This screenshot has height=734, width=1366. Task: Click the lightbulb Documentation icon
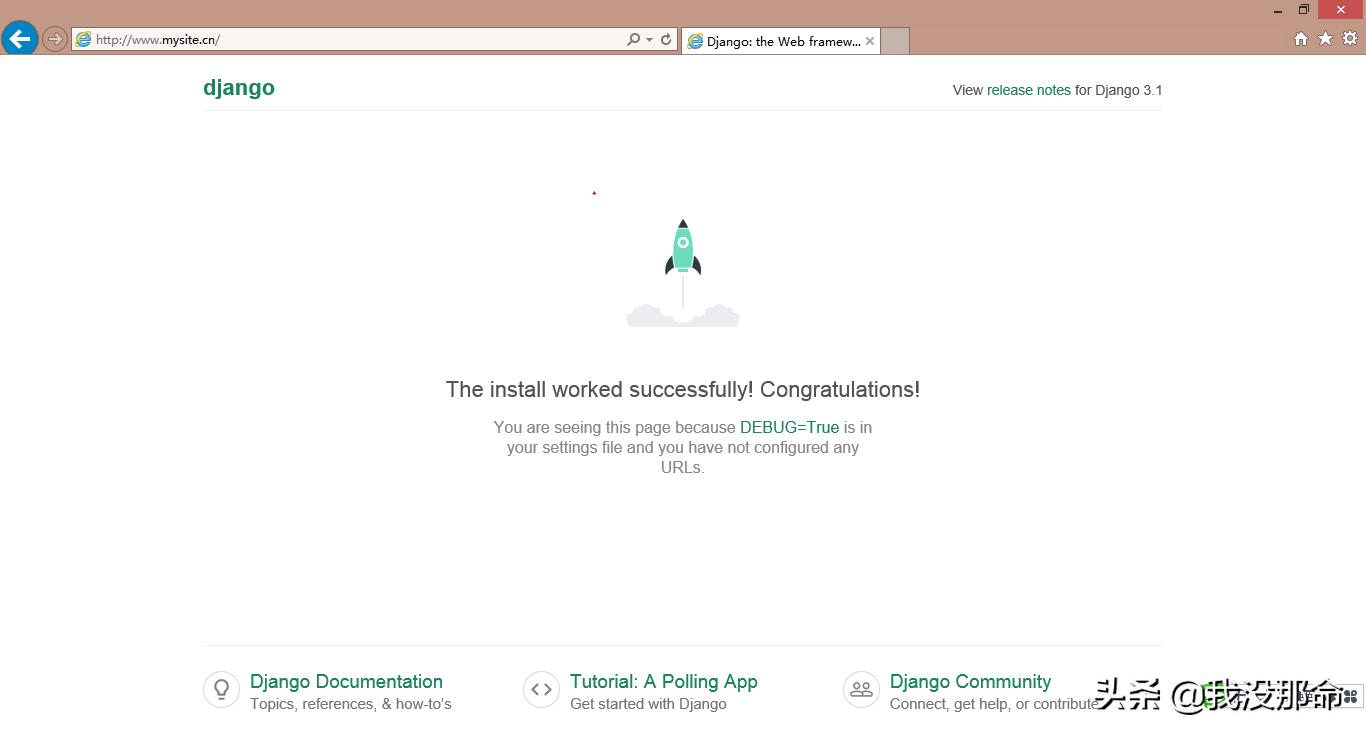pos(222,689)
